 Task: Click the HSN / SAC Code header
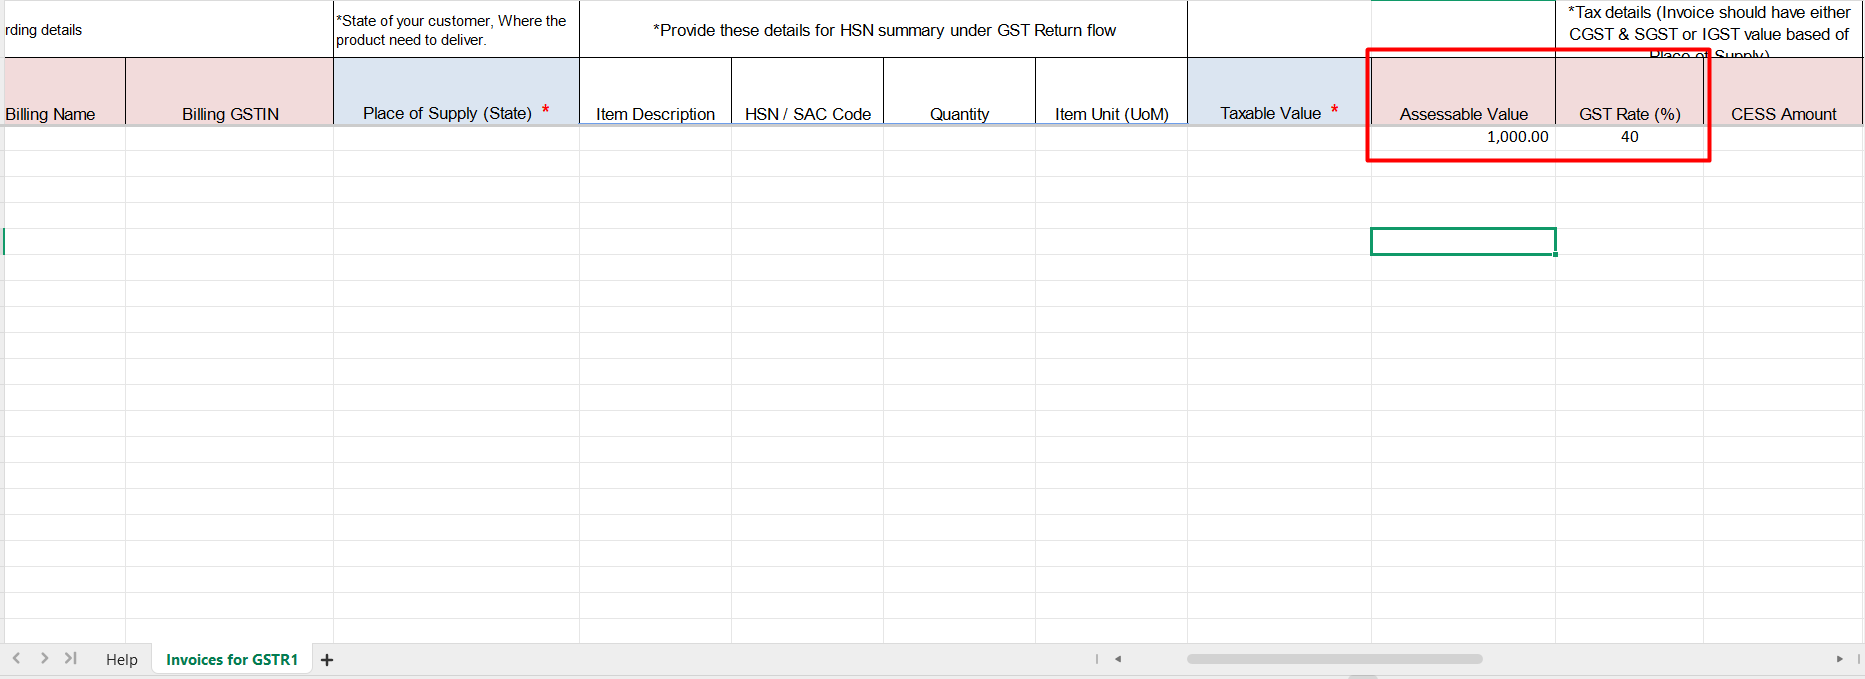(807, 93)
